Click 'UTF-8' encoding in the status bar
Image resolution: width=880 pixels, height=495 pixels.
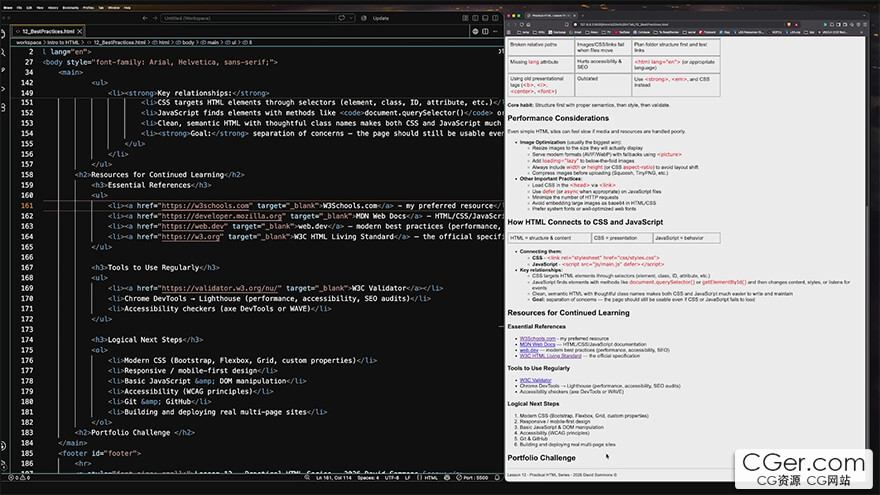[392, 478]
